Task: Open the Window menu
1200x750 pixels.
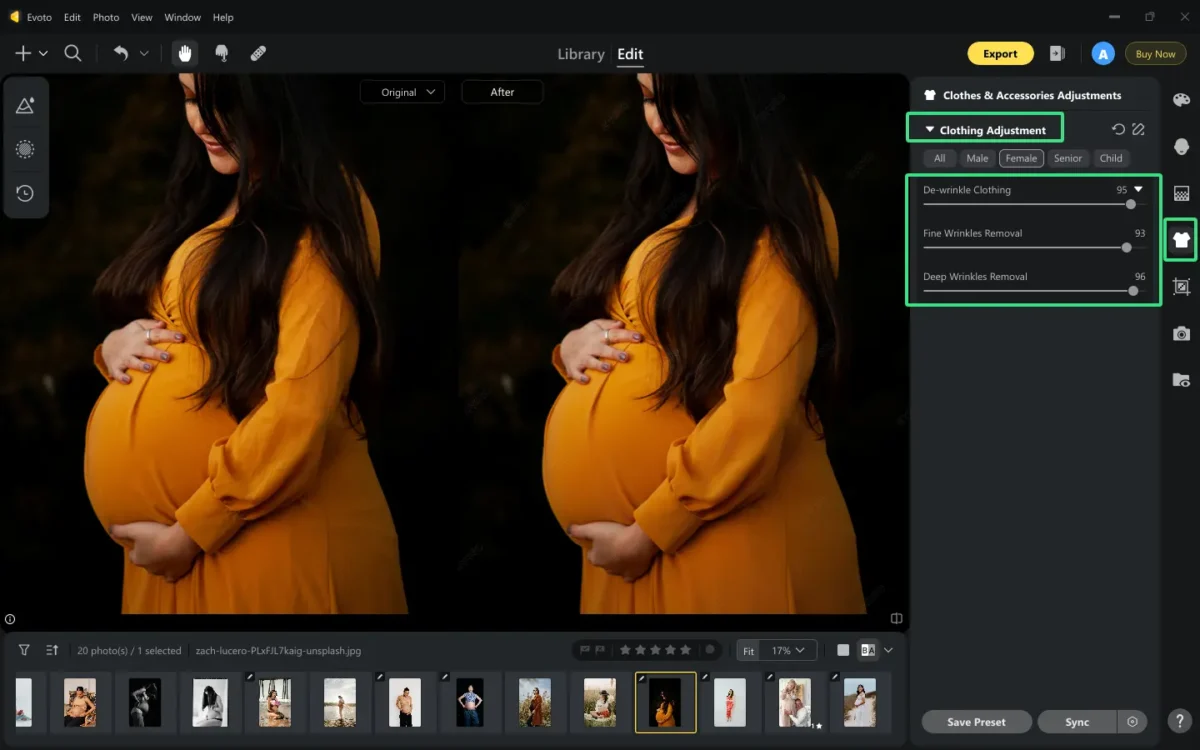Action: tap(183, 17)
